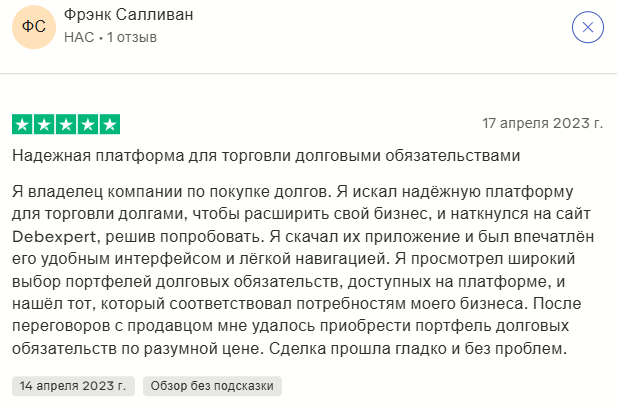Click the date "17 апреля 2023 г."

click(x=543, y=125)
